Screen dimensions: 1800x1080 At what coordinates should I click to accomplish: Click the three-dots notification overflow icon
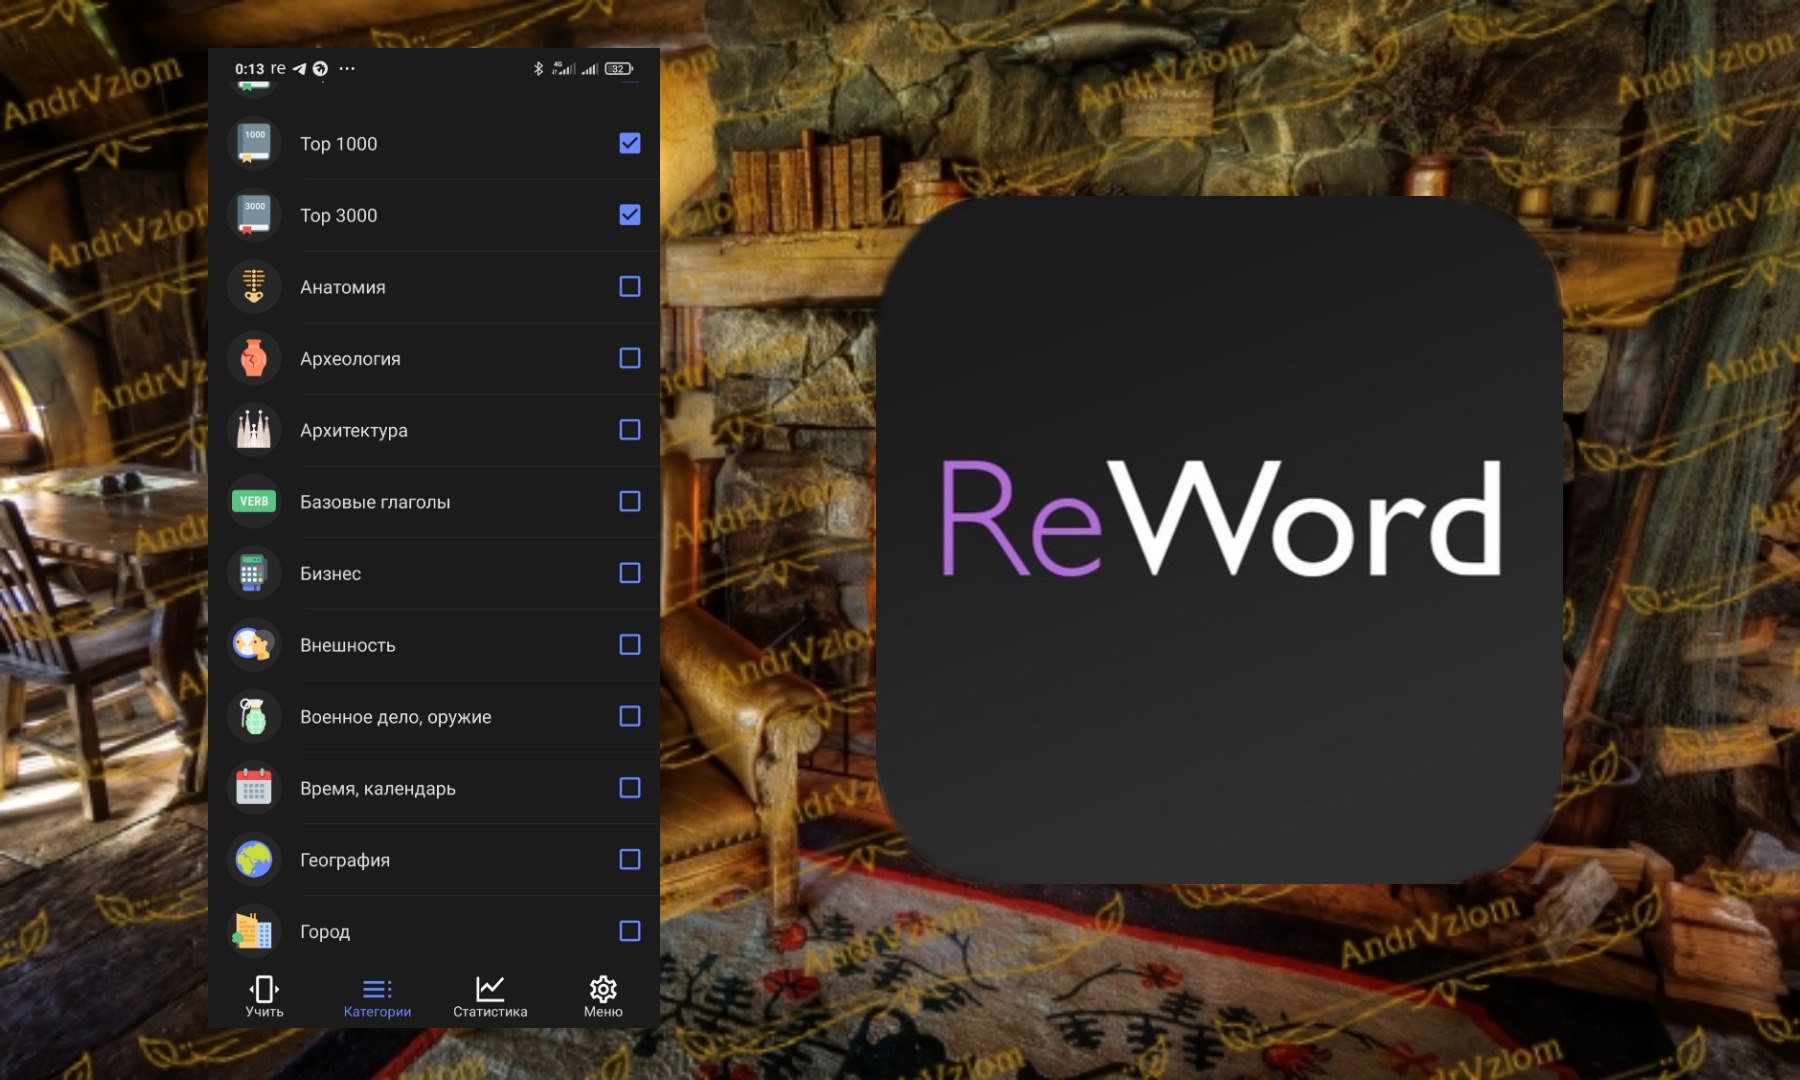click(347, 69)
